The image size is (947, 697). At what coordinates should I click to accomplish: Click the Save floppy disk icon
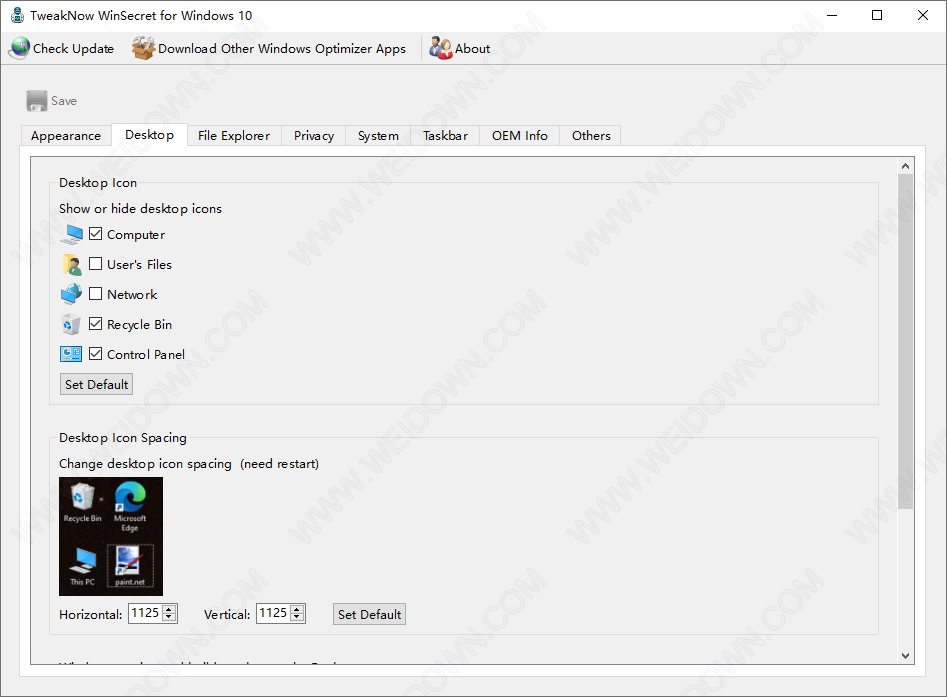tap(36, 101)
